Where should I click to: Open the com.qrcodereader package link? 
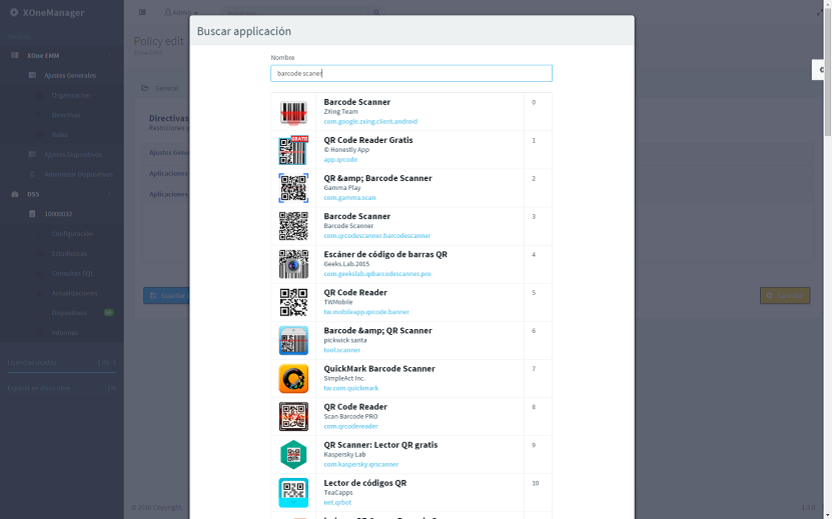(x=351, y=426)
